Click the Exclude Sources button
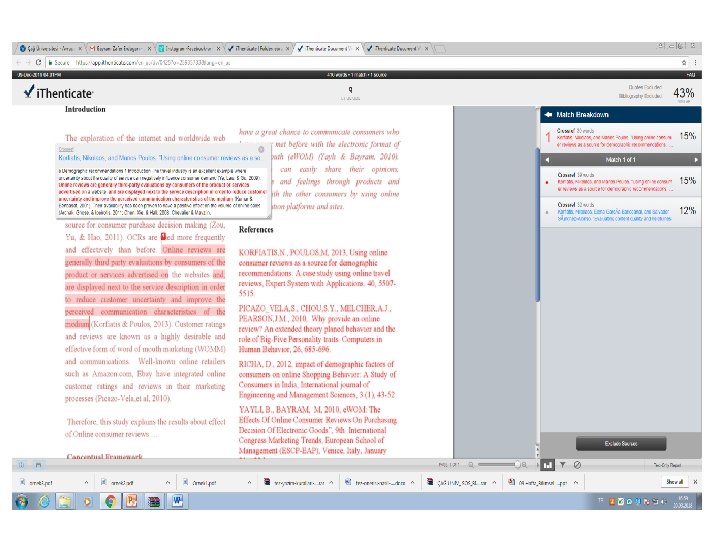This screenshot has height=540, width=720. click(x=621, y=444)
